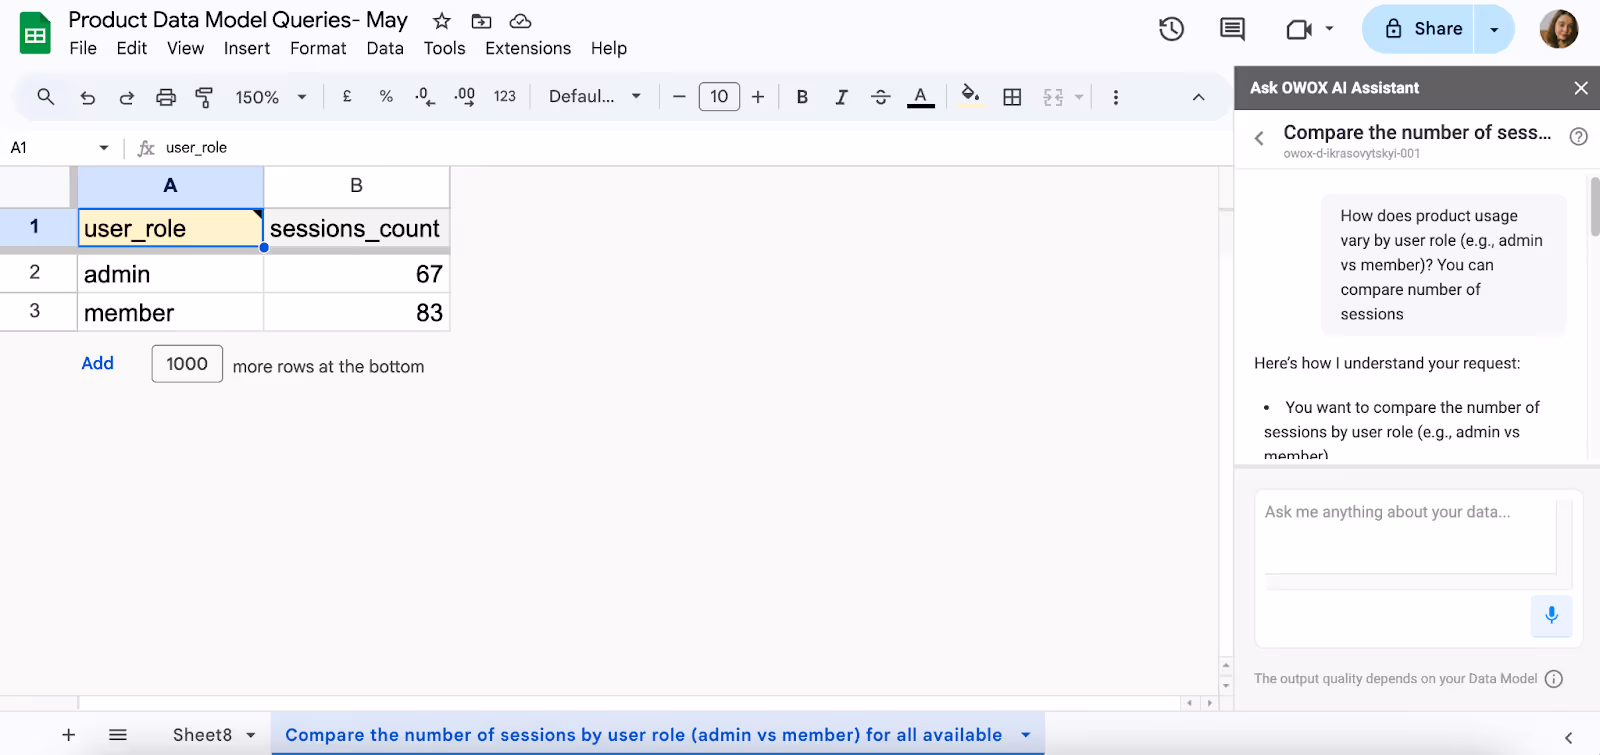1600x755 pixels.
Task: Open the Data menu
Action: [x=385, y=48]
